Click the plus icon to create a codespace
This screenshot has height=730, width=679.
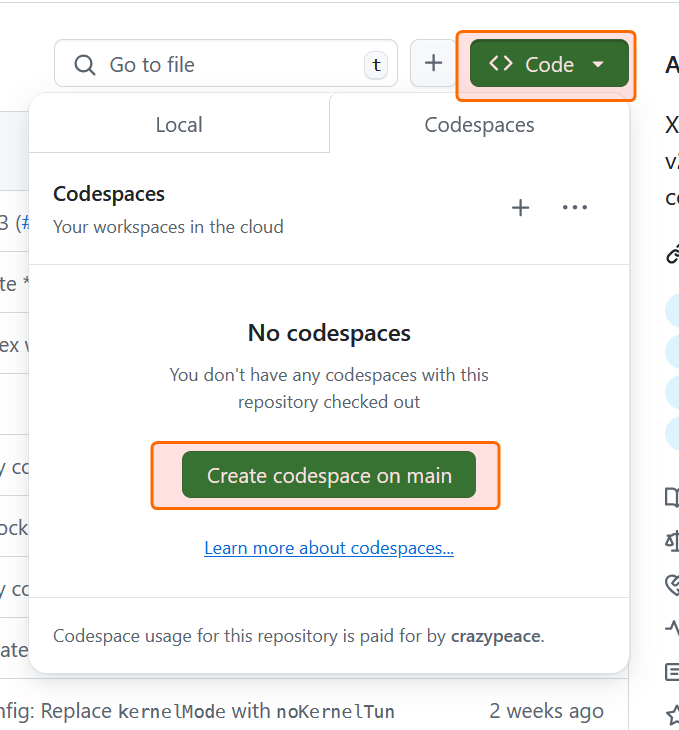[520, 208]
